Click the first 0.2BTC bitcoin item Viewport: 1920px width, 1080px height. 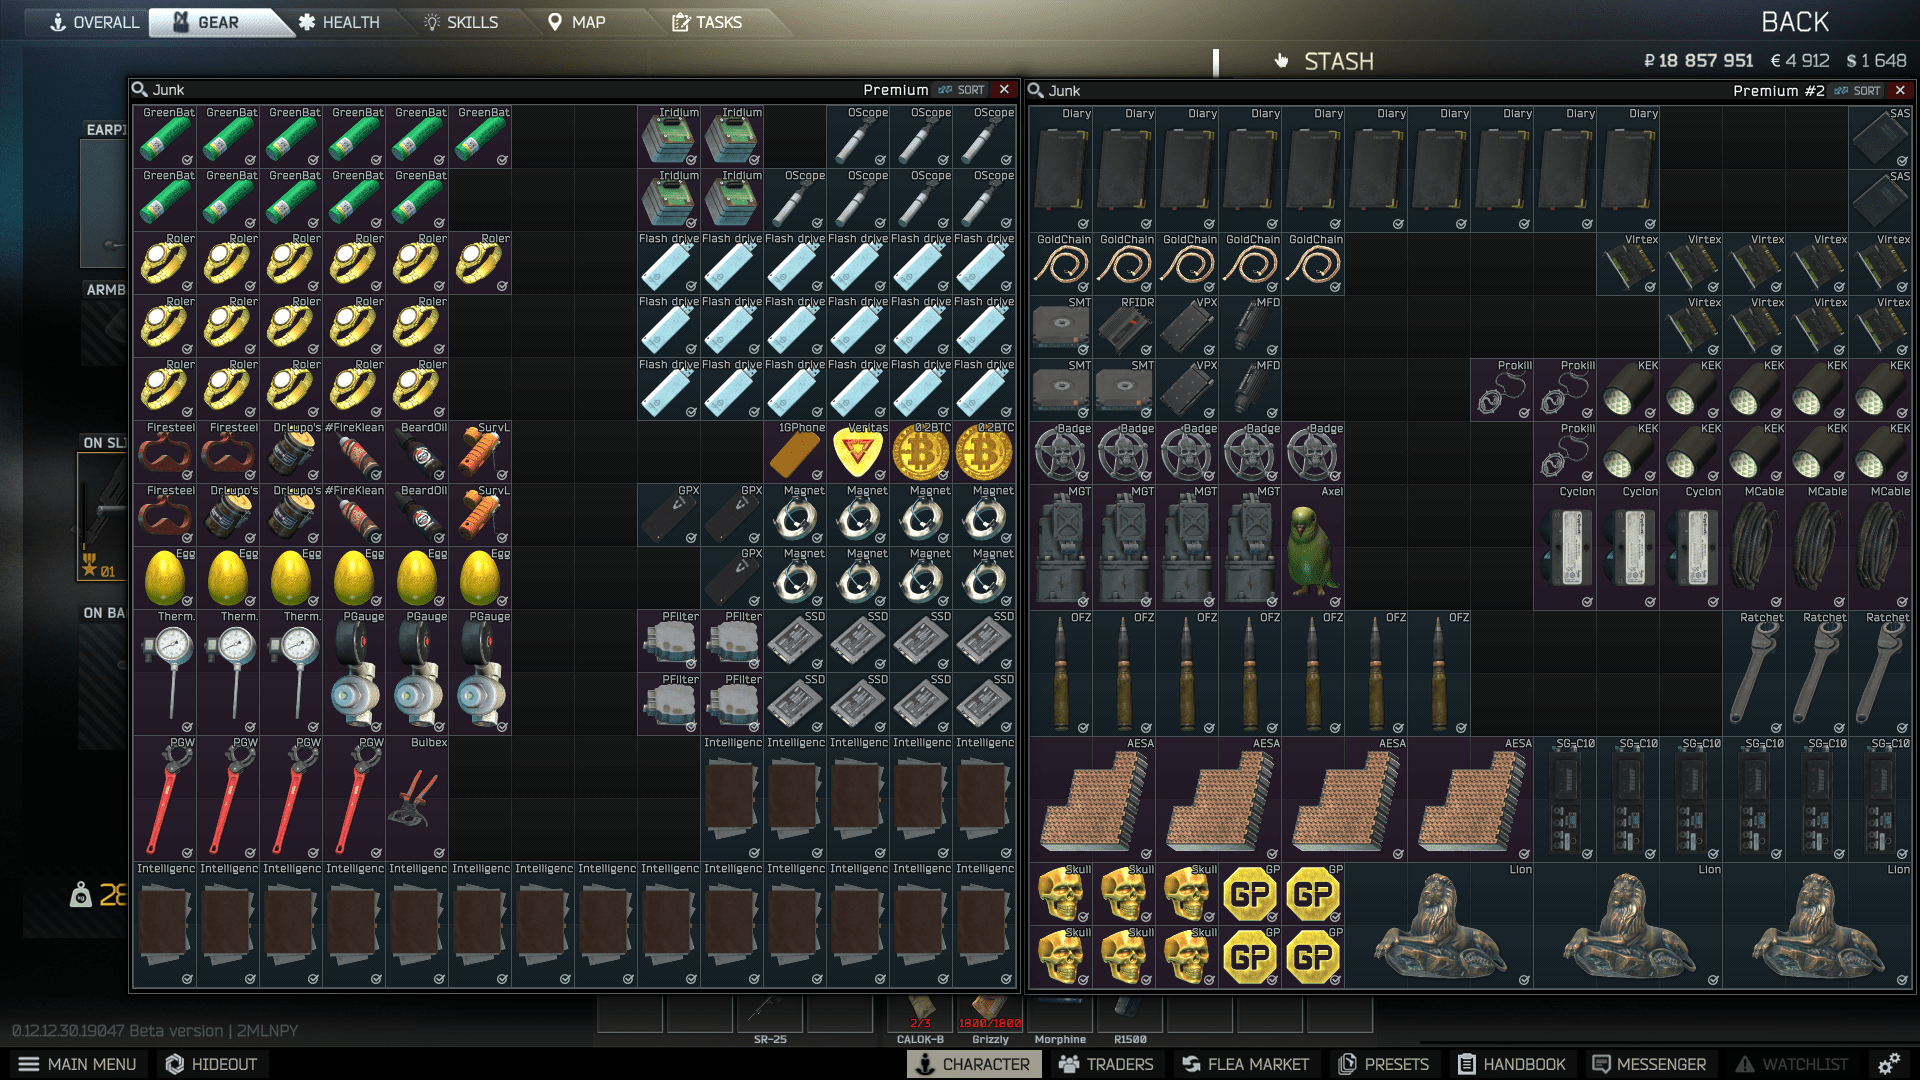(921, 451)
